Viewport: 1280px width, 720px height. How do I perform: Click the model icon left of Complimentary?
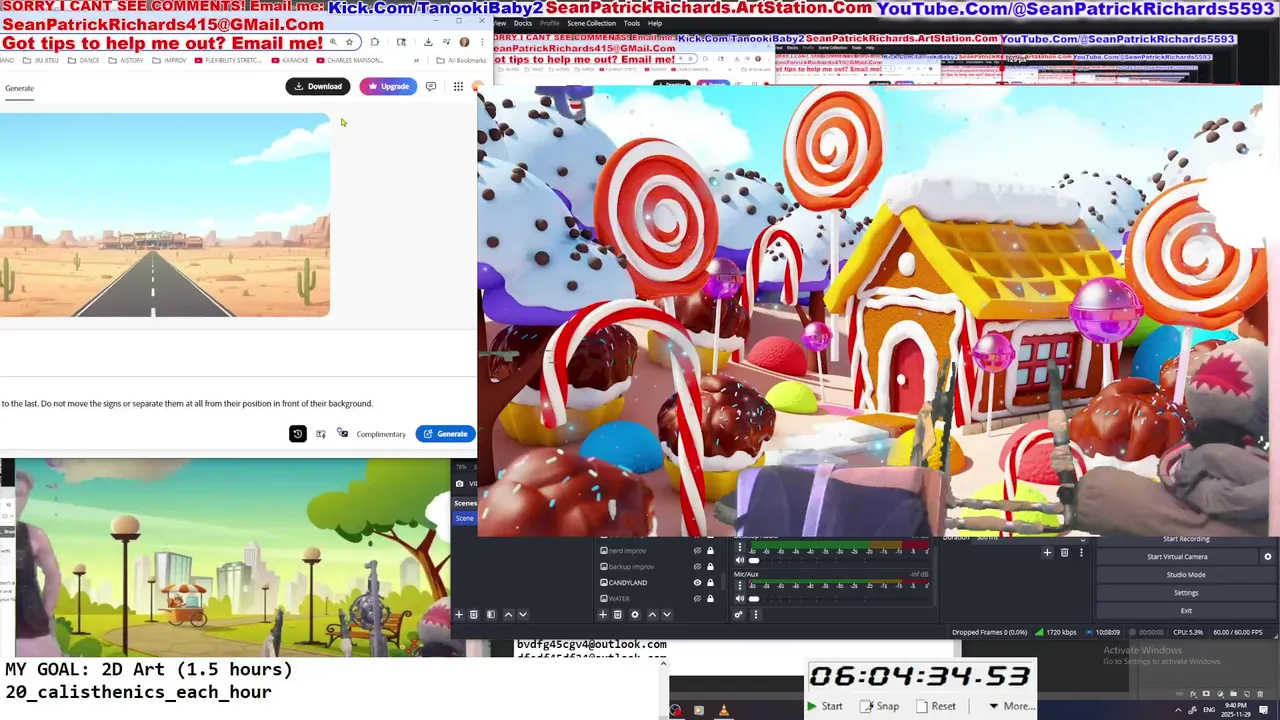(x=343, y=434)
